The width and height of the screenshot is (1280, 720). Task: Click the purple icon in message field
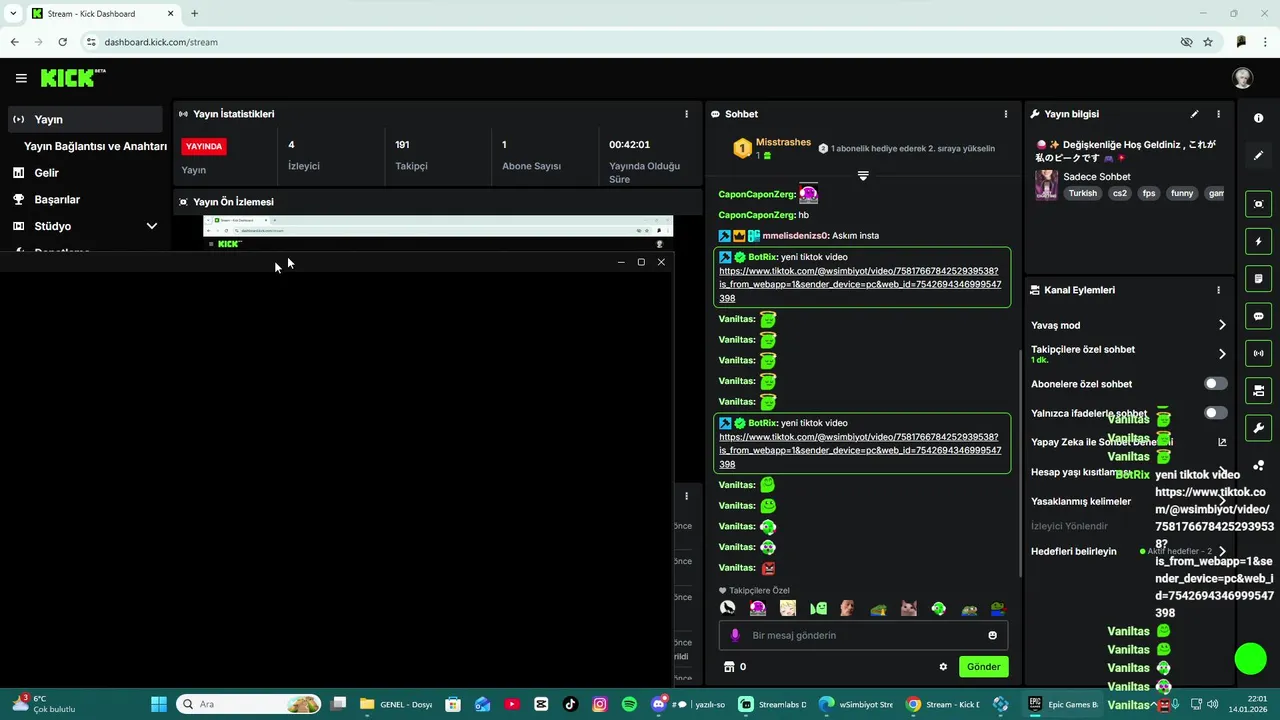[736, 635]
